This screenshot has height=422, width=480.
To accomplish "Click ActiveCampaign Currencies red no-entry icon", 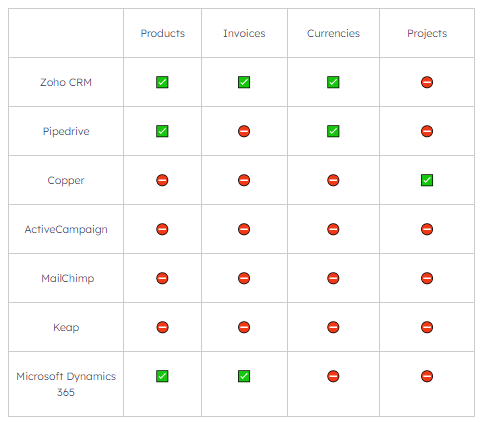I will (333, 229).
